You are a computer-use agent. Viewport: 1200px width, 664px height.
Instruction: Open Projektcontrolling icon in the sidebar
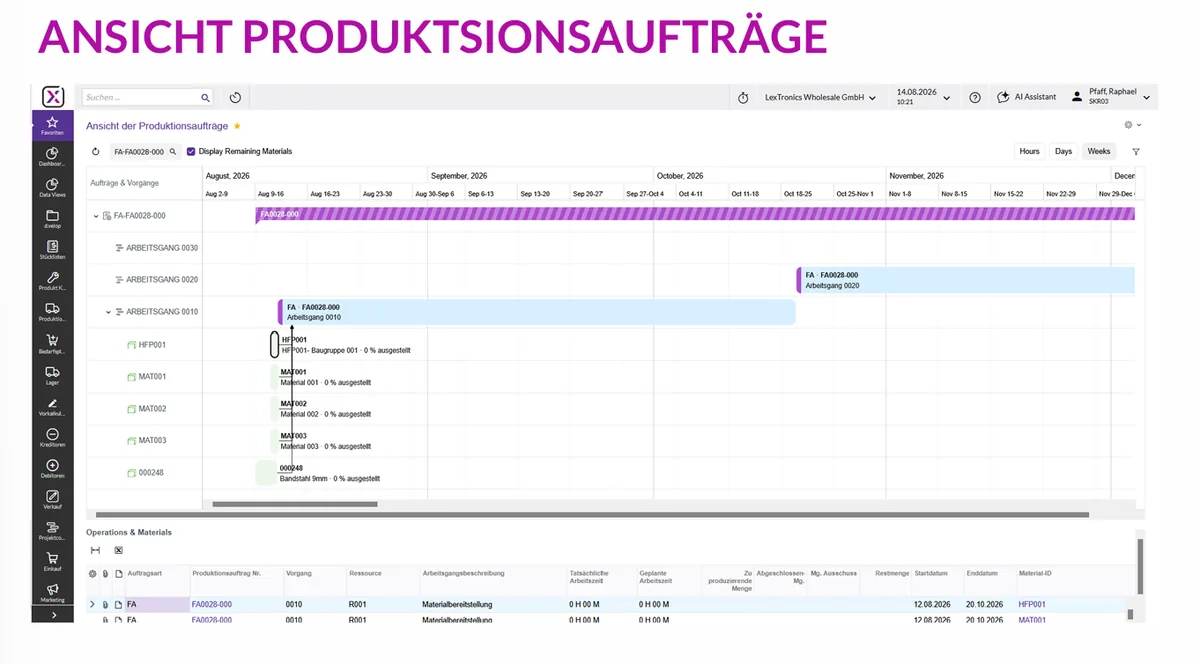click(52, 530)
